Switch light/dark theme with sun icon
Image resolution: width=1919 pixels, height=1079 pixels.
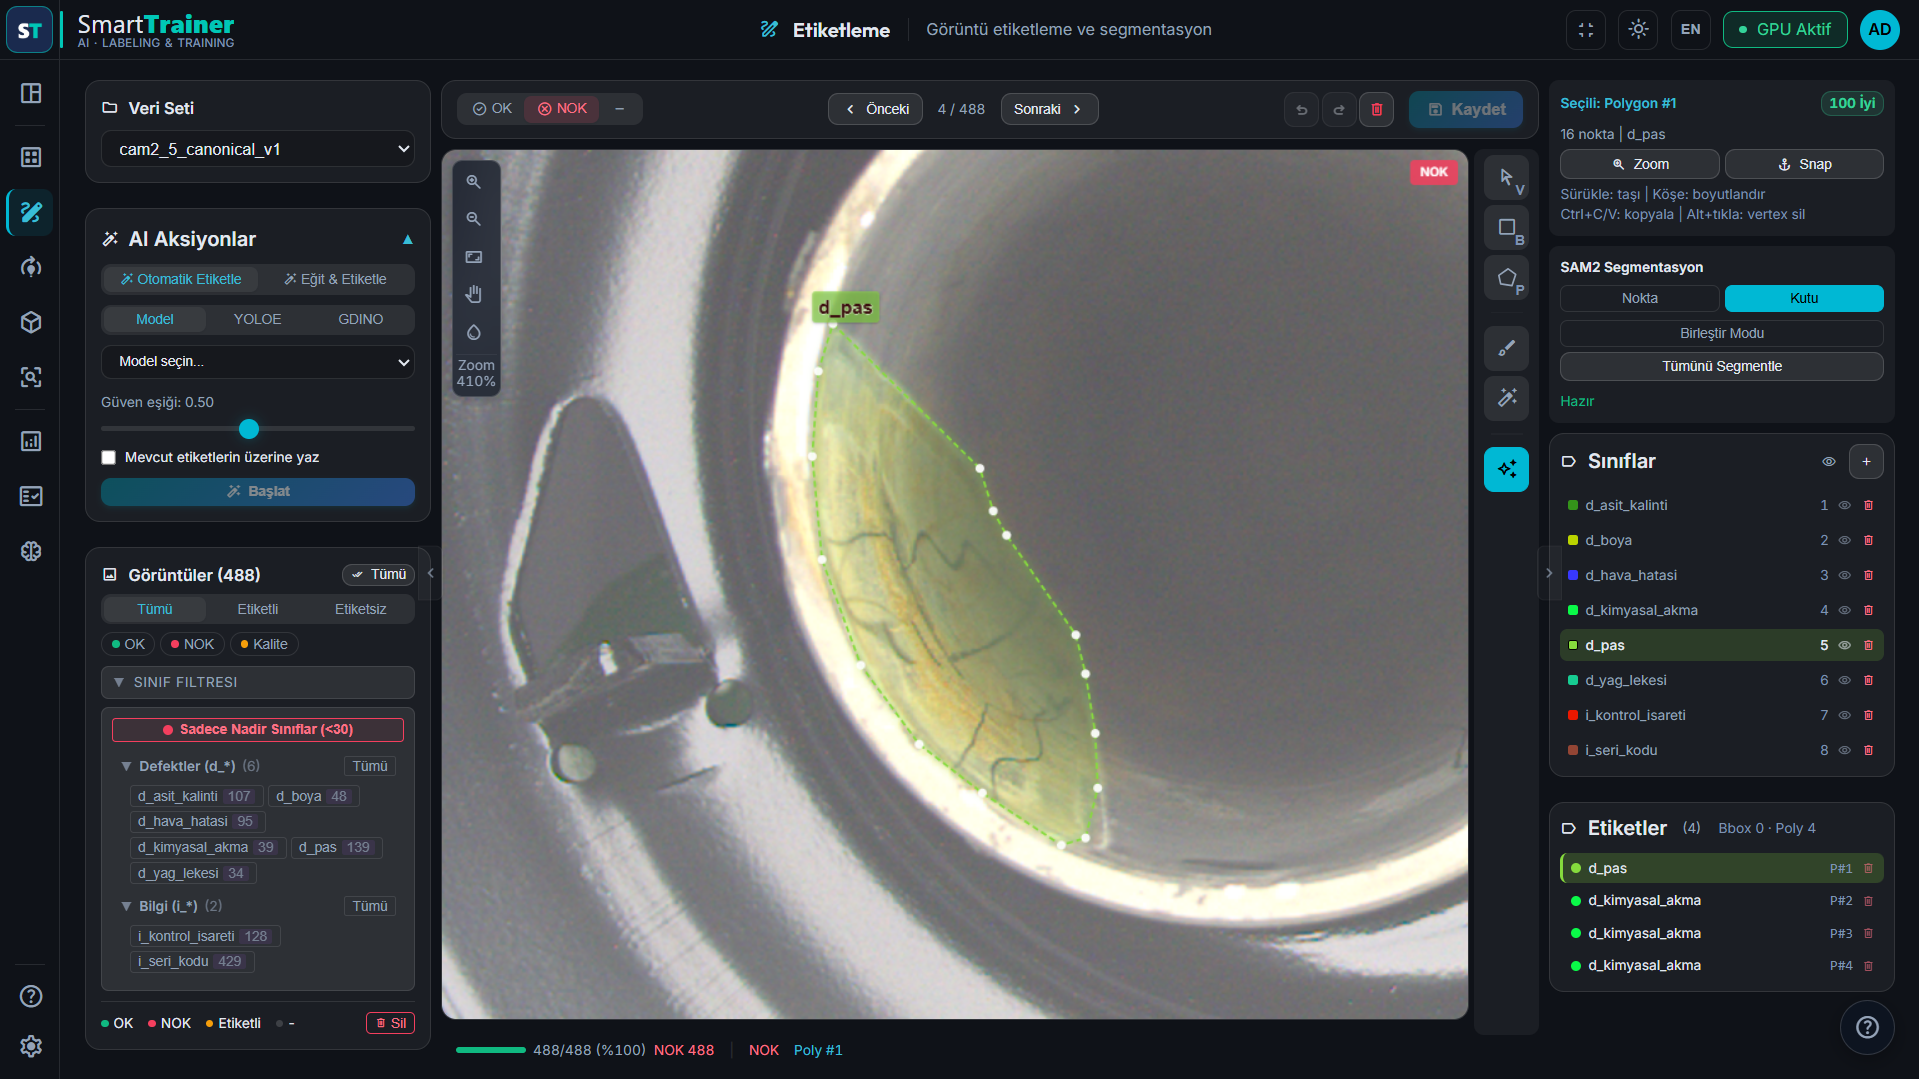coord(1638,30)
